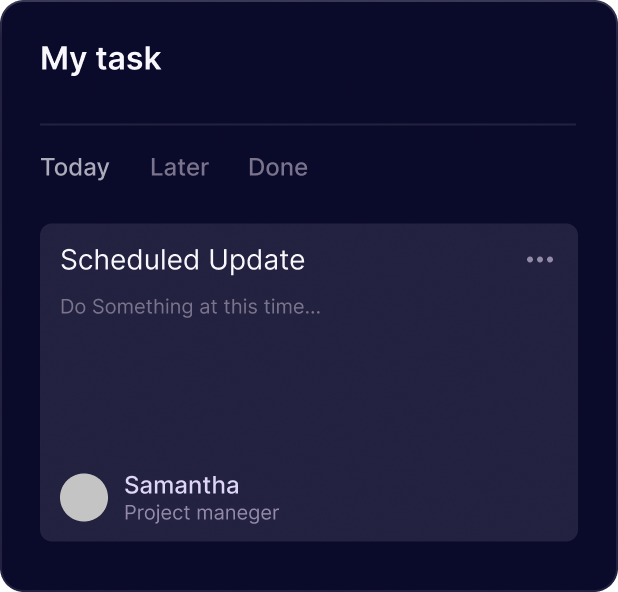The height and width of the screenshot is (592, 618).
Task: Show more options for the task card
Action: click(540, 259)
